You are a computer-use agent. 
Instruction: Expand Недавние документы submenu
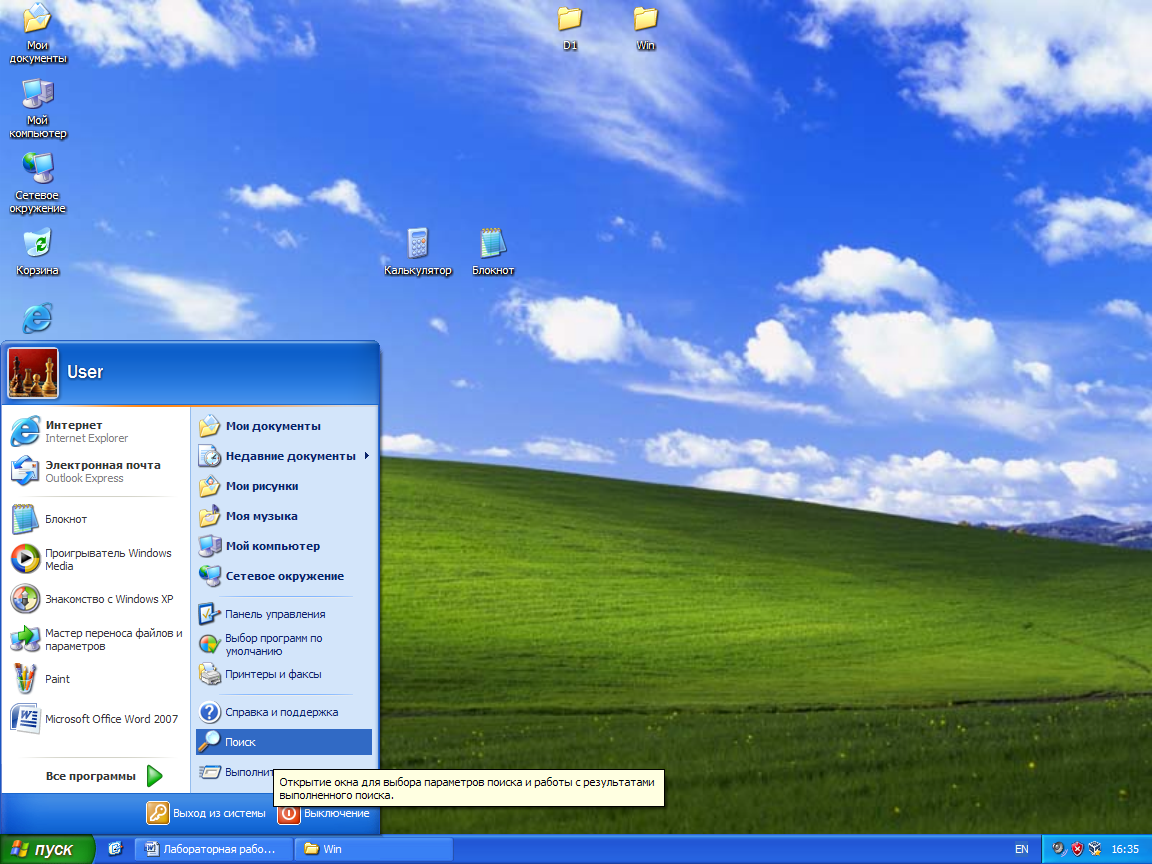tap(284, 456)
